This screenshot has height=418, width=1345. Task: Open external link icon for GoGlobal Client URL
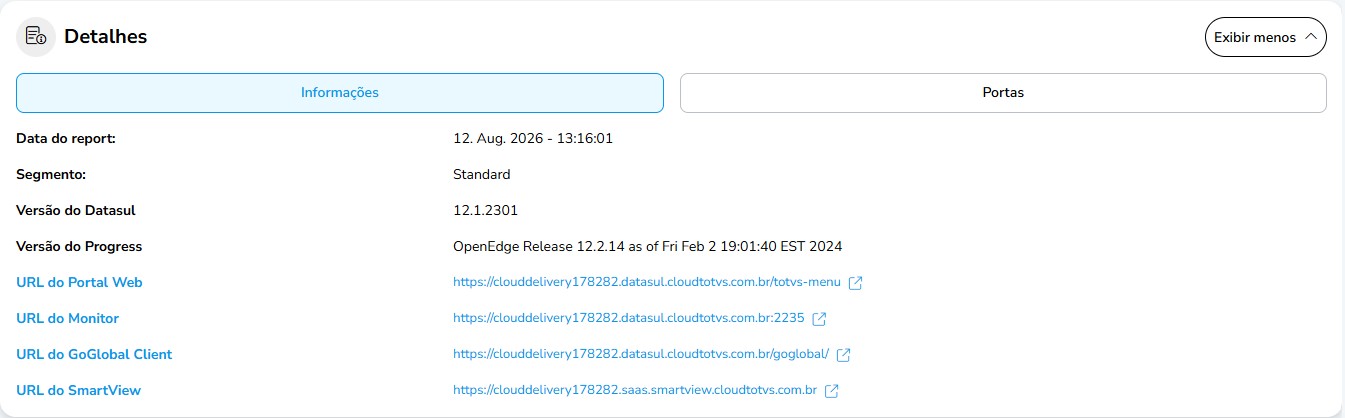click(843, 355)
